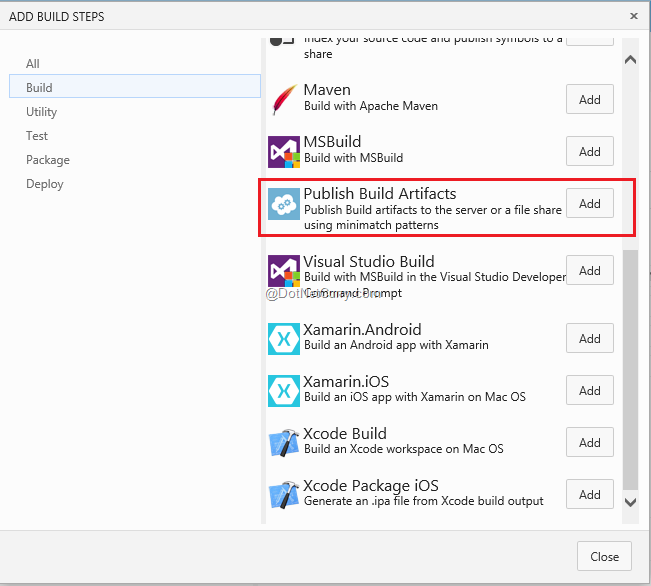
Task: Select the All category
Action: coord(33,64)
